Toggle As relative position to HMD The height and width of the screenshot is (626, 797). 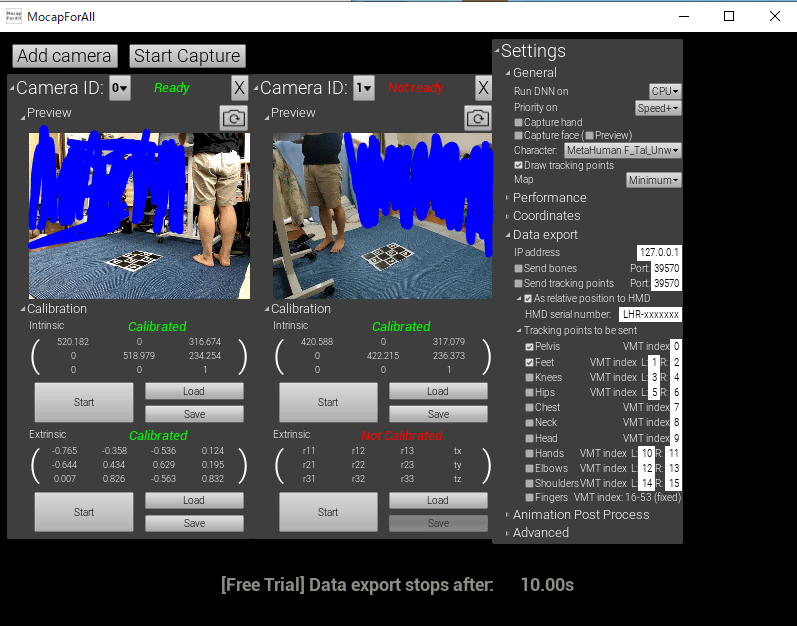tap(528, 299)
